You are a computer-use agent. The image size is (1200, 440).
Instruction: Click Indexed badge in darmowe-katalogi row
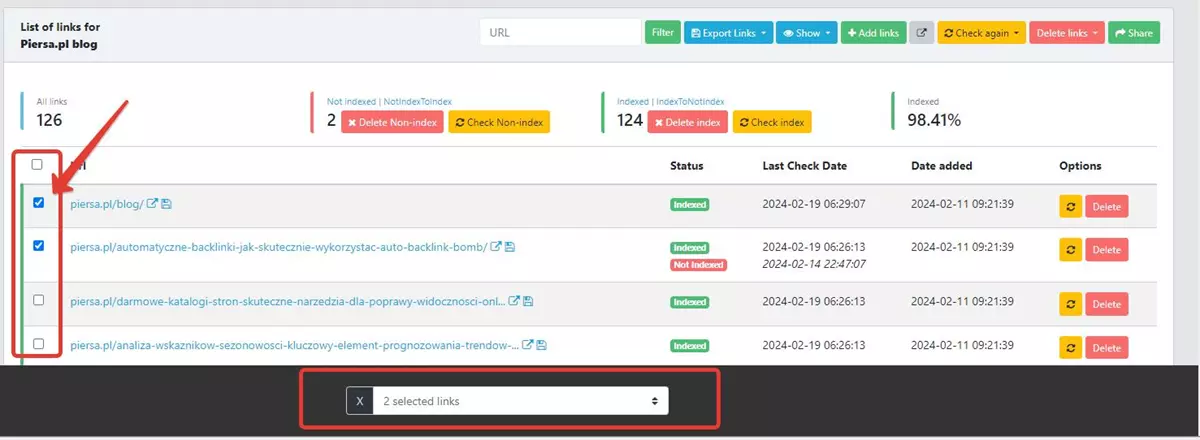tap(690, 302)
